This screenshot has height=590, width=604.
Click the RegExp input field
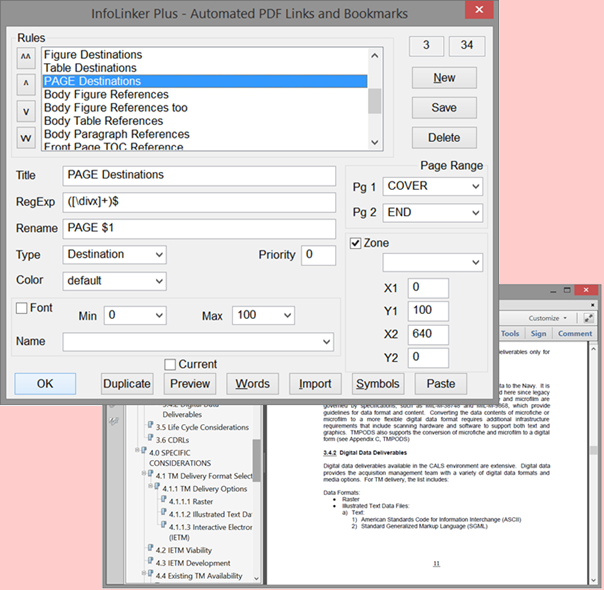(x=199, y=202)
